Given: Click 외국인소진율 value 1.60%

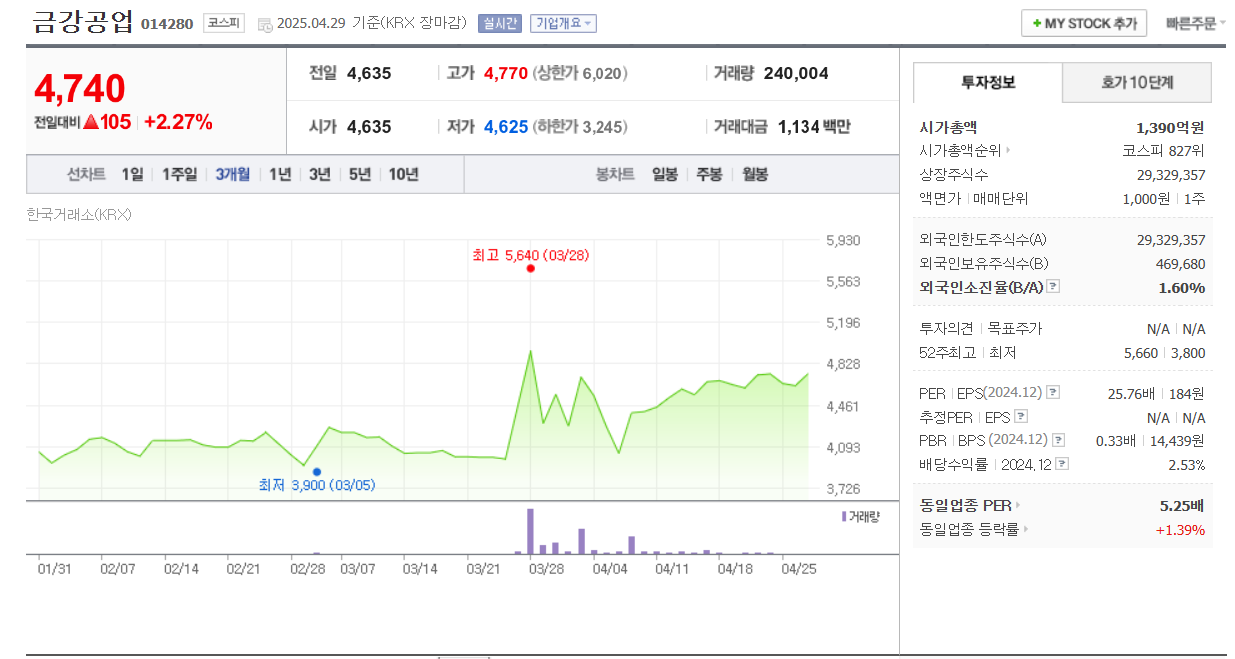Looking at the screenshot, I should point(1183,287).
